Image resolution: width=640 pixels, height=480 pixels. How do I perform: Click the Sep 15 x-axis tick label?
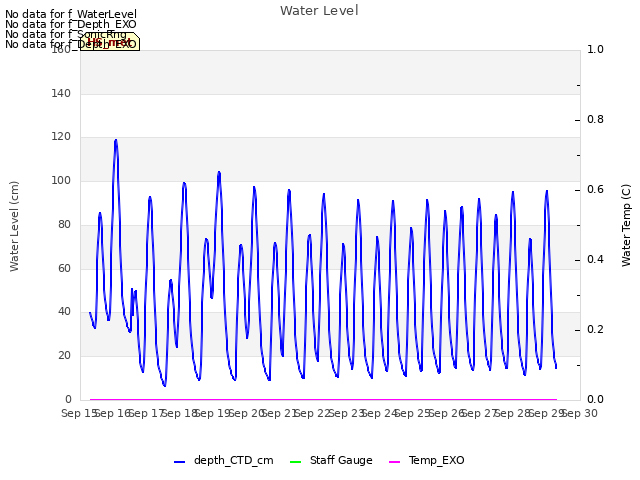click(x=79, y=413)
